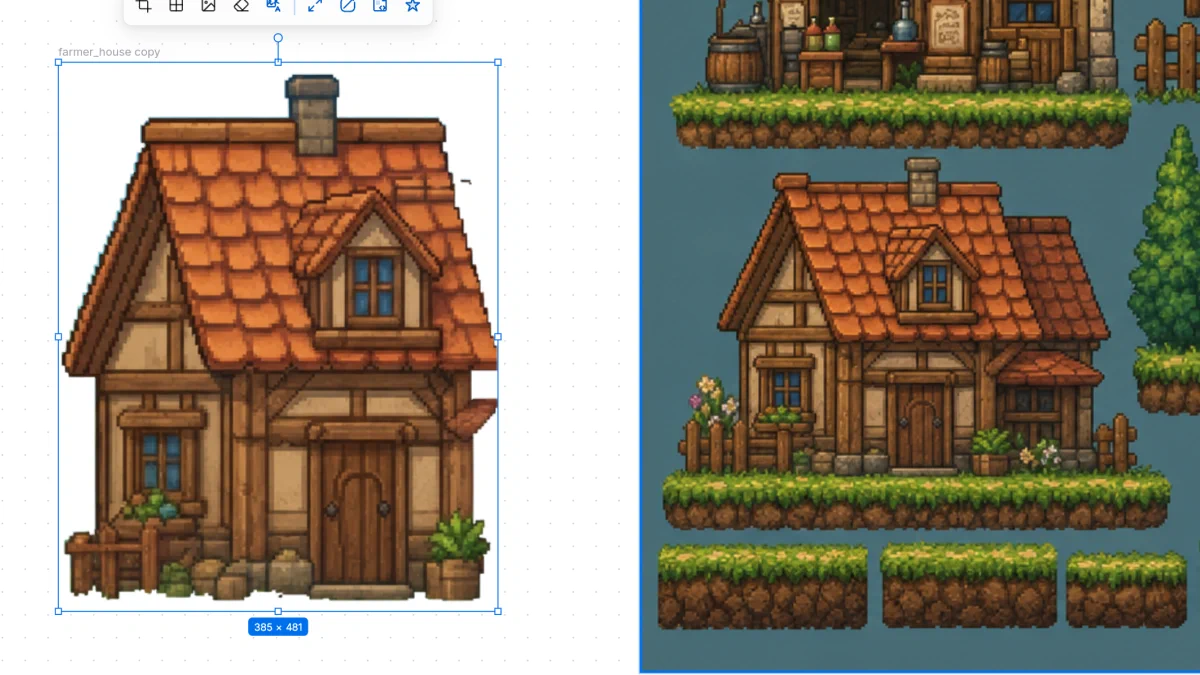Click the right-middle selection handle
Viewport: 1200px width, 675px height.
pyautogui.click(x=498, y=337)
